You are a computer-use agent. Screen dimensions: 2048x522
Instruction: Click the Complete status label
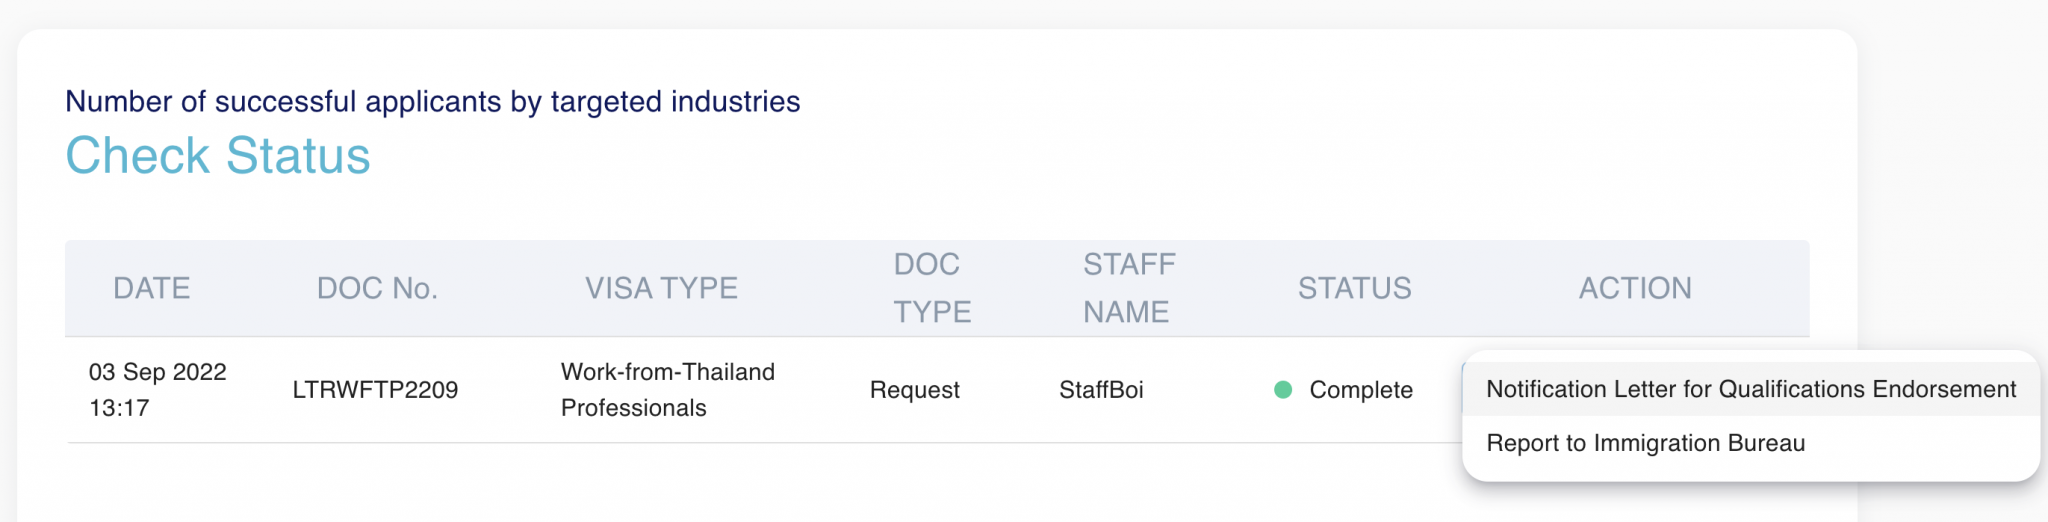[1360, 390]
